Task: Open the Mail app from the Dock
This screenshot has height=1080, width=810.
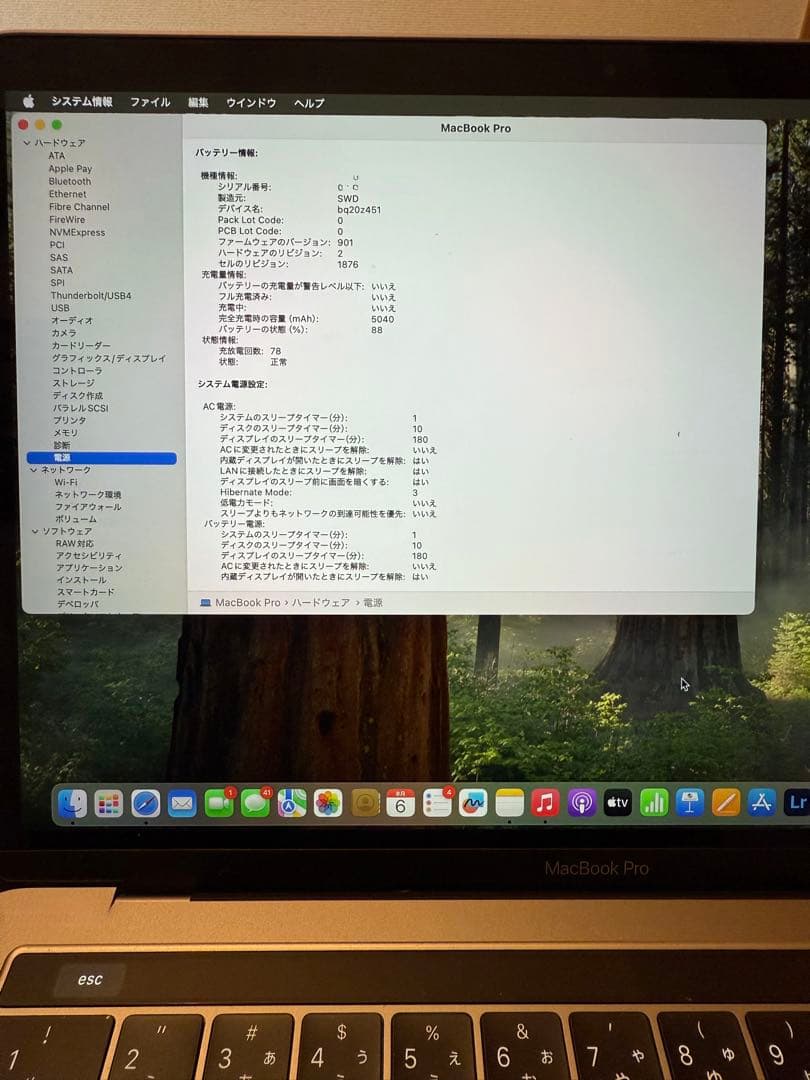Action: (x=182, y=803)
